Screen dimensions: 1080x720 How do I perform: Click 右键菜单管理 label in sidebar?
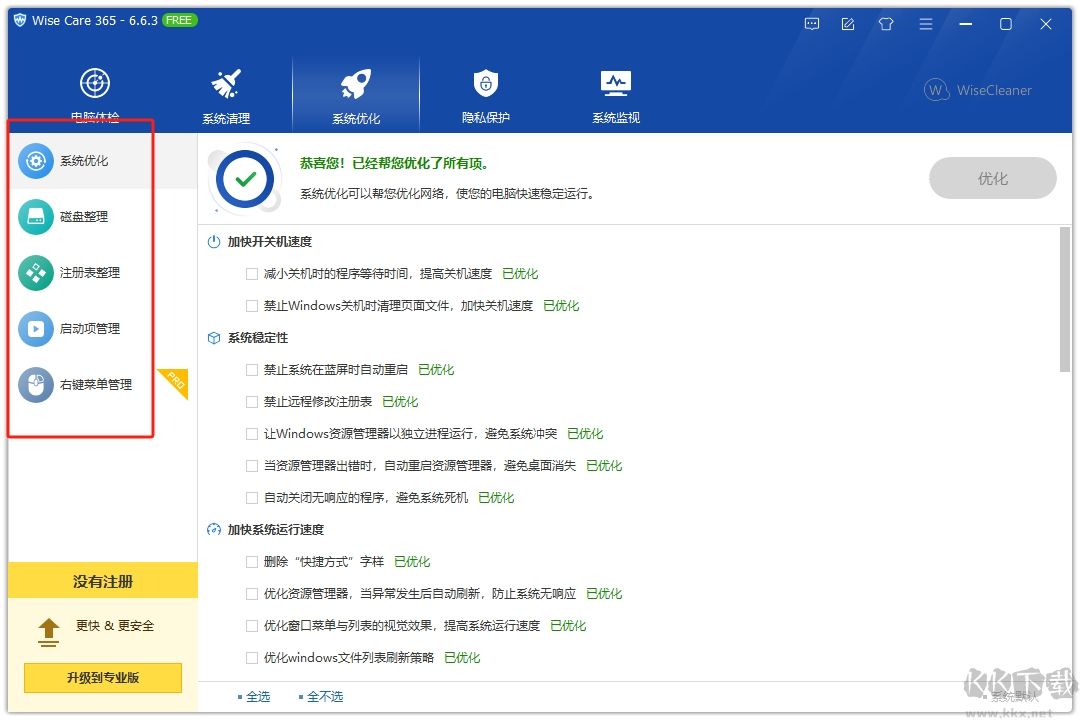[x=96, y=384]
